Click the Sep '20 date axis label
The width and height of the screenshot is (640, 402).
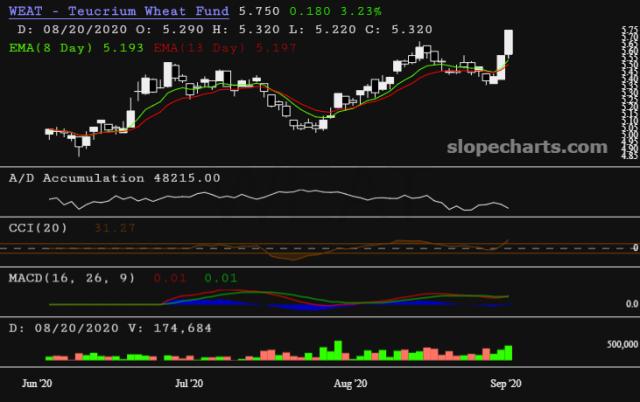coord(503,382)
